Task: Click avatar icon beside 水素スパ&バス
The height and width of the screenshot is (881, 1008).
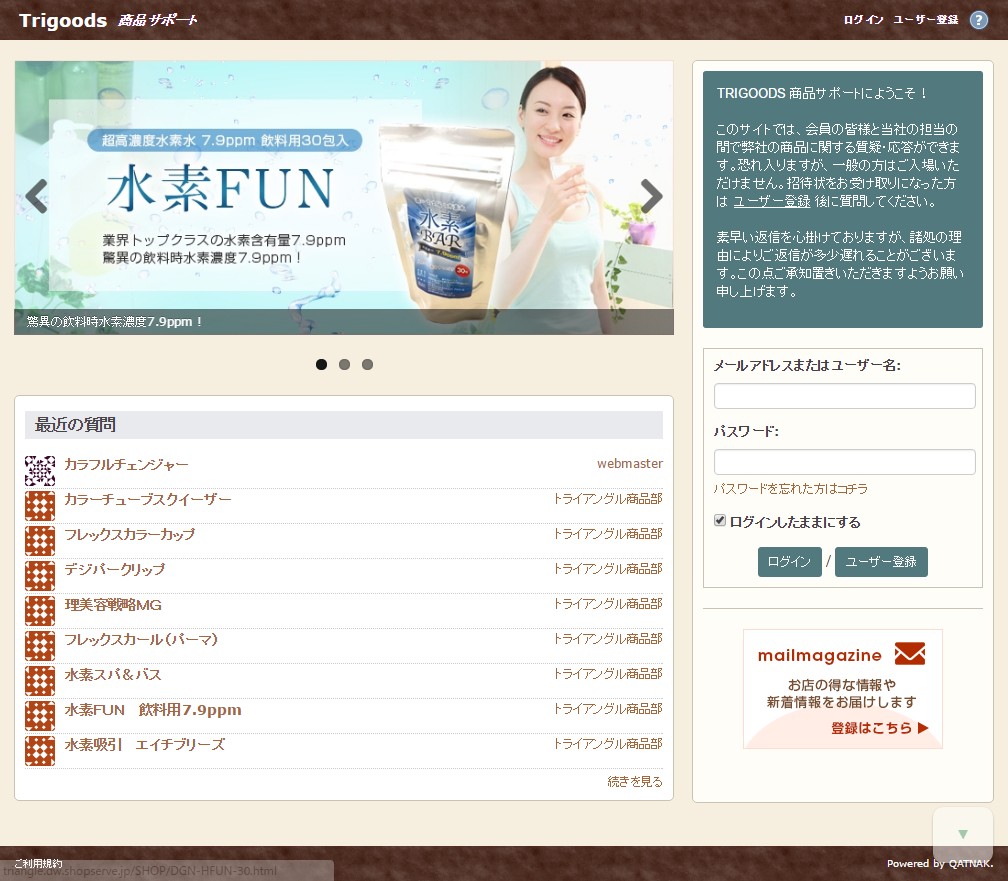Action: (40, 681)
